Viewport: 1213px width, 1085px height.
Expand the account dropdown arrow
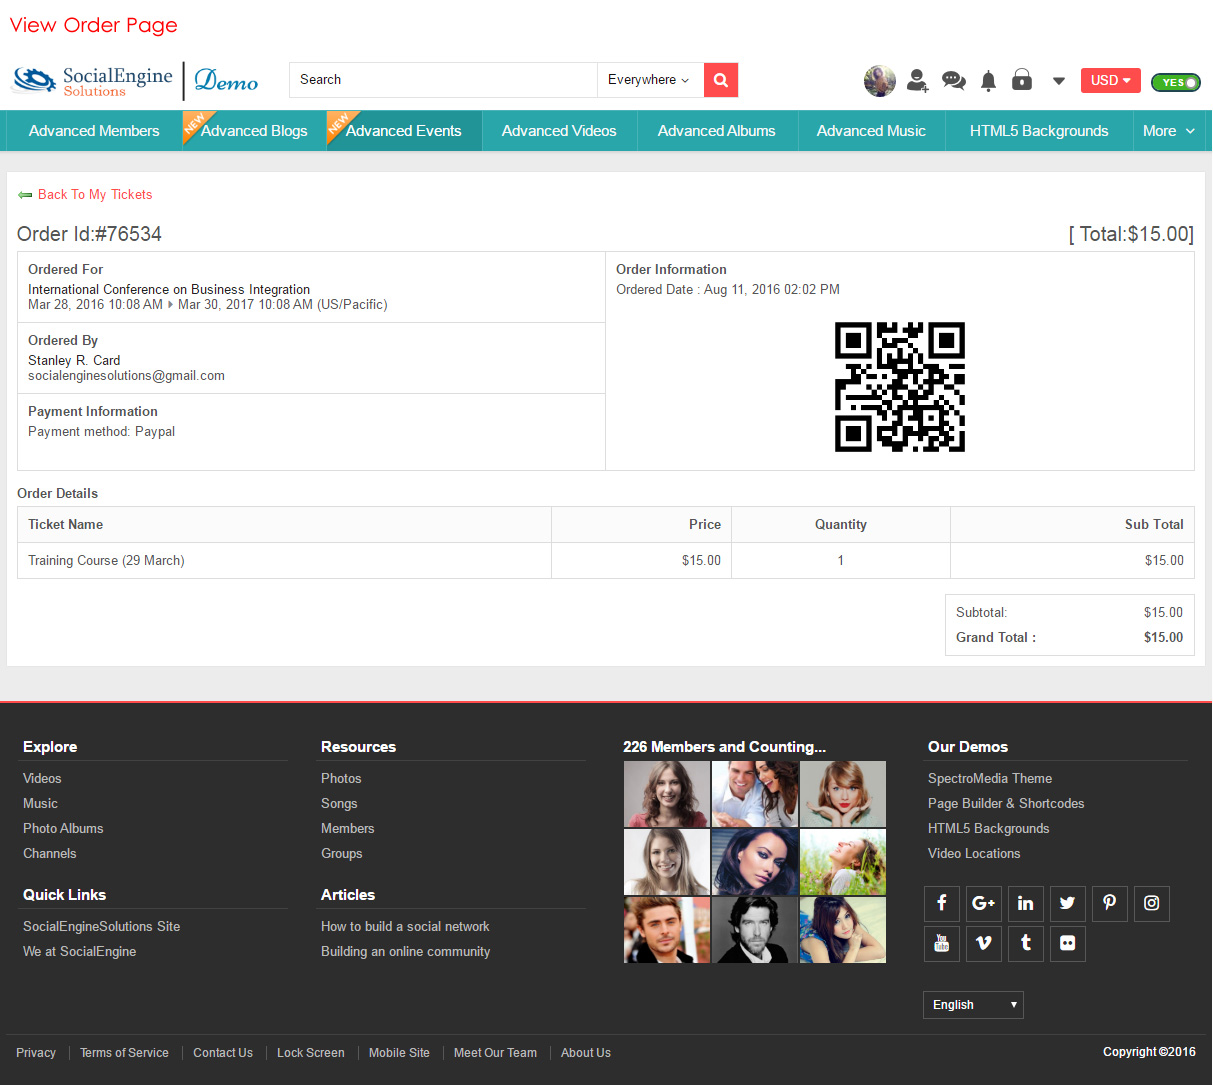tap(1058, 80)
